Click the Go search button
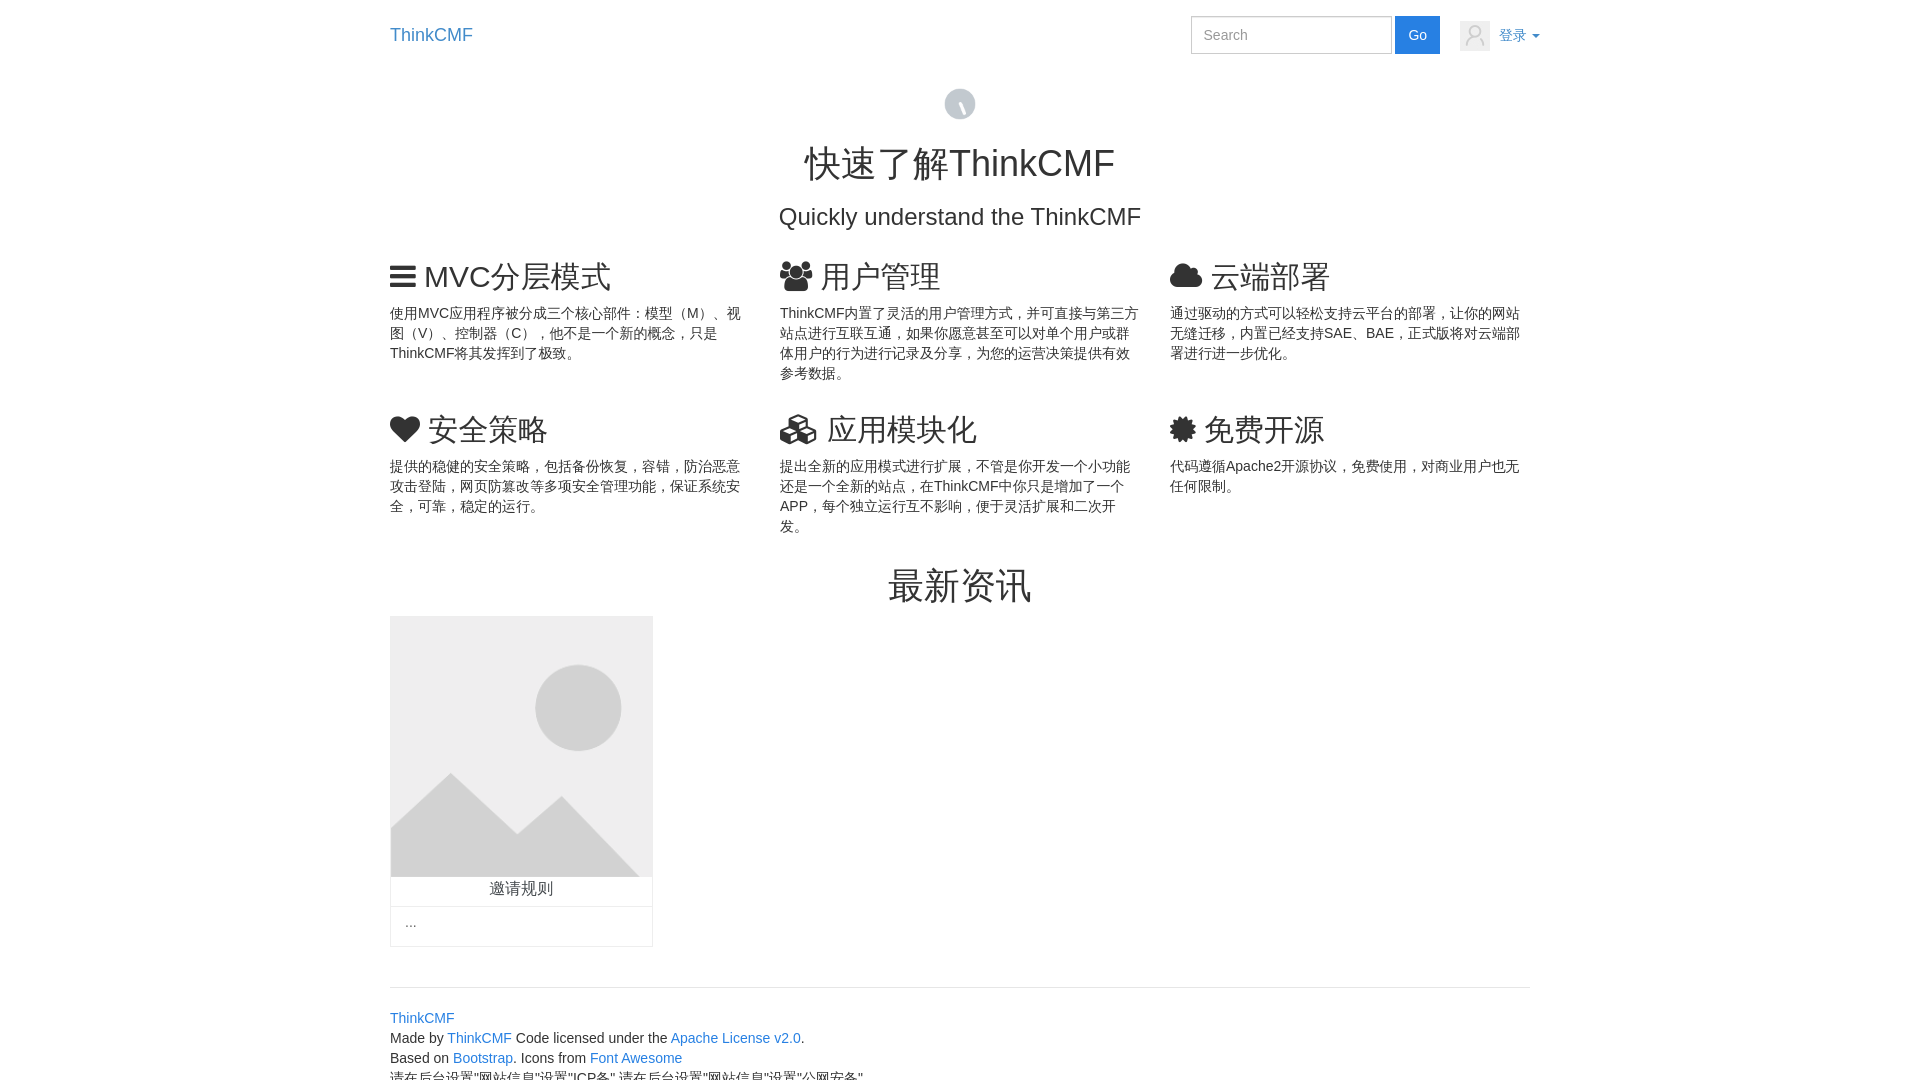This screenshot has height=1080, width=1920. click(x=1417, y=35)
